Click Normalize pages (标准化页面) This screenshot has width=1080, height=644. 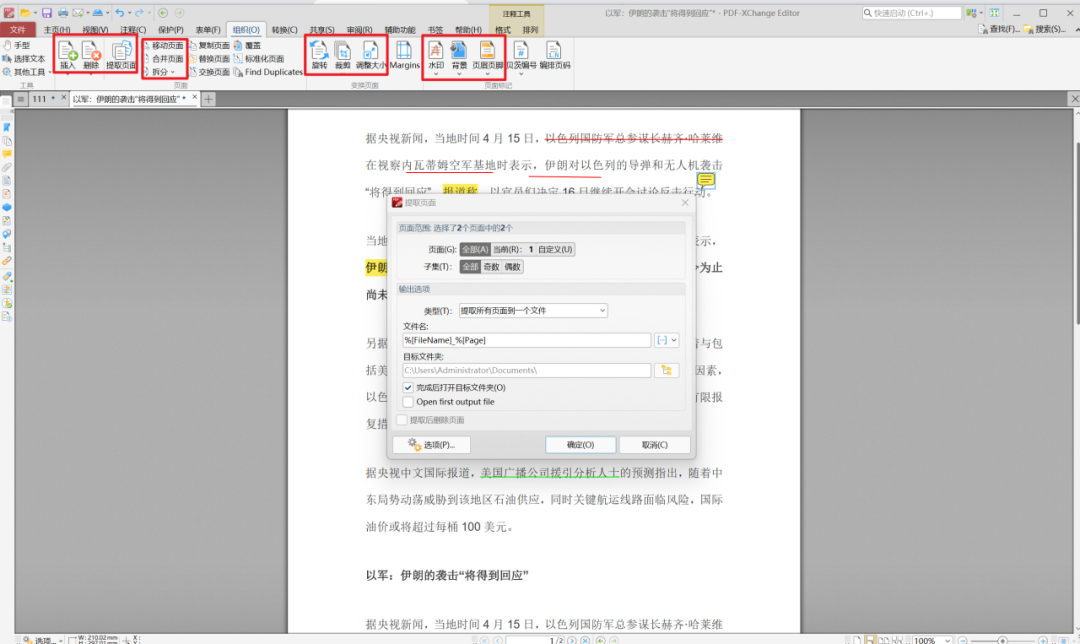coord(259,59)
